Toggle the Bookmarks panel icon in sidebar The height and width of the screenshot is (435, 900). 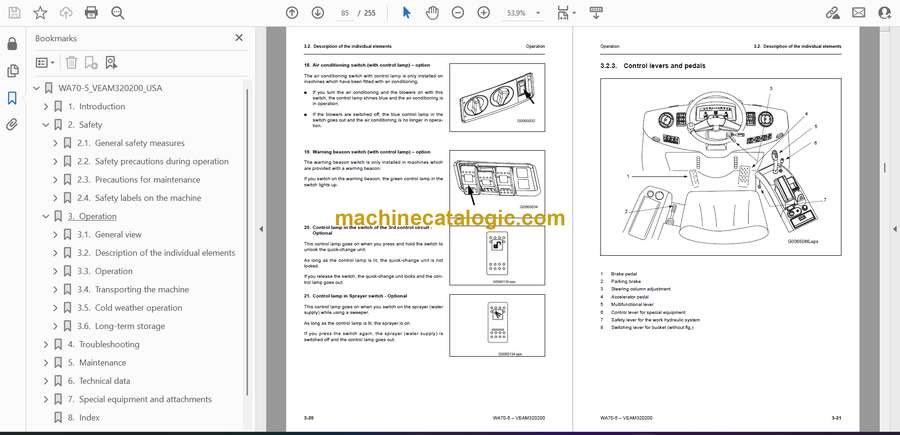12,98
